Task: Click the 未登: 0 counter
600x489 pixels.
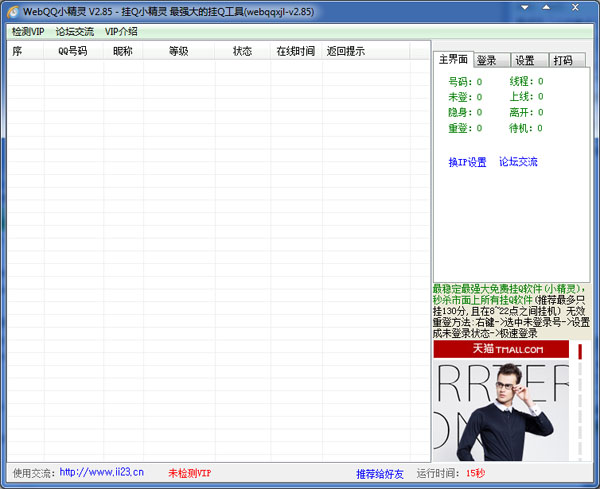Action: [x=465, y=97]
